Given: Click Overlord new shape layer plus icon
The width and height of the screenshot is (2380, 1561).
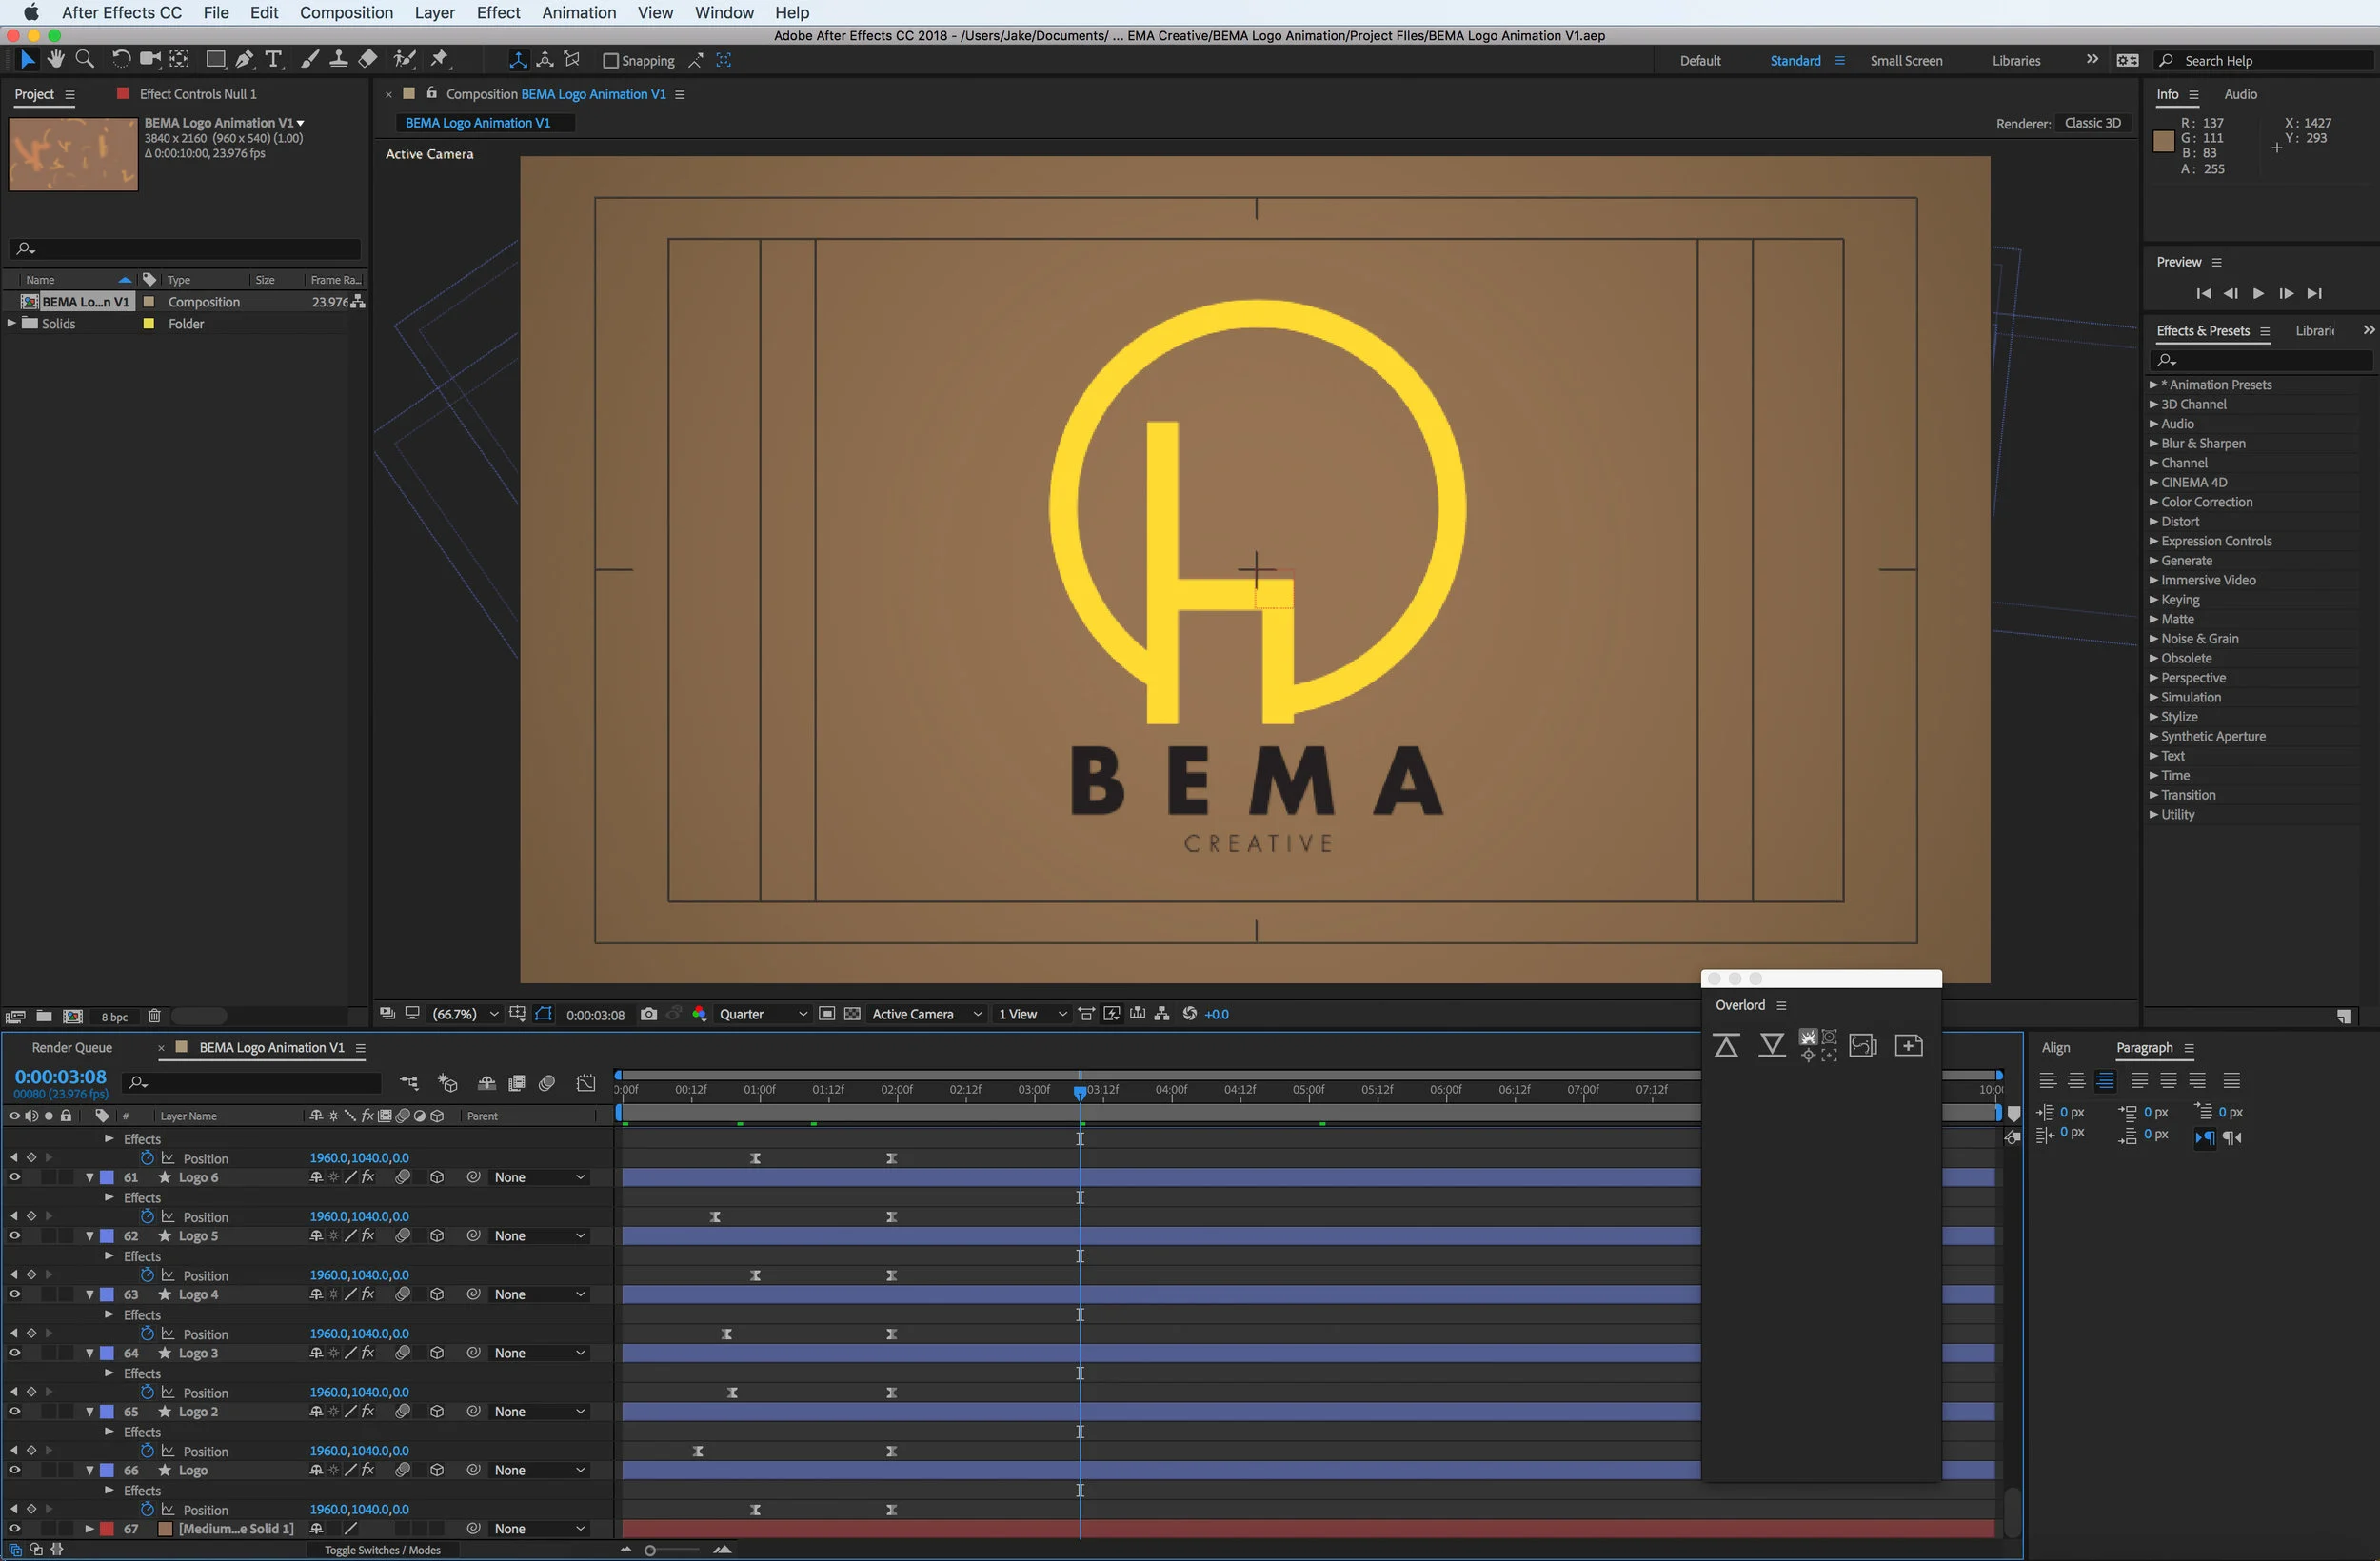Looking at the screenshot, I should coord(1908,1046).
